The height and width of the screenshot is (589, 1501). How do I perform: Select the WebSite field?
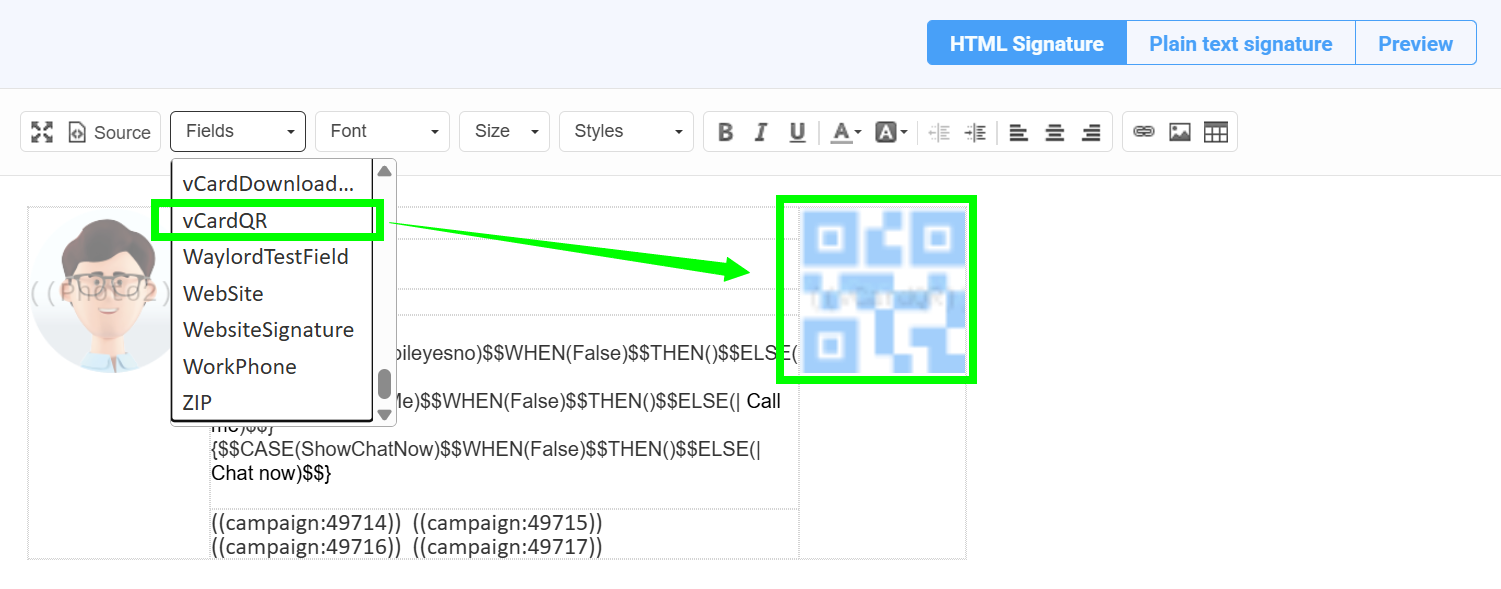(273, 293)
